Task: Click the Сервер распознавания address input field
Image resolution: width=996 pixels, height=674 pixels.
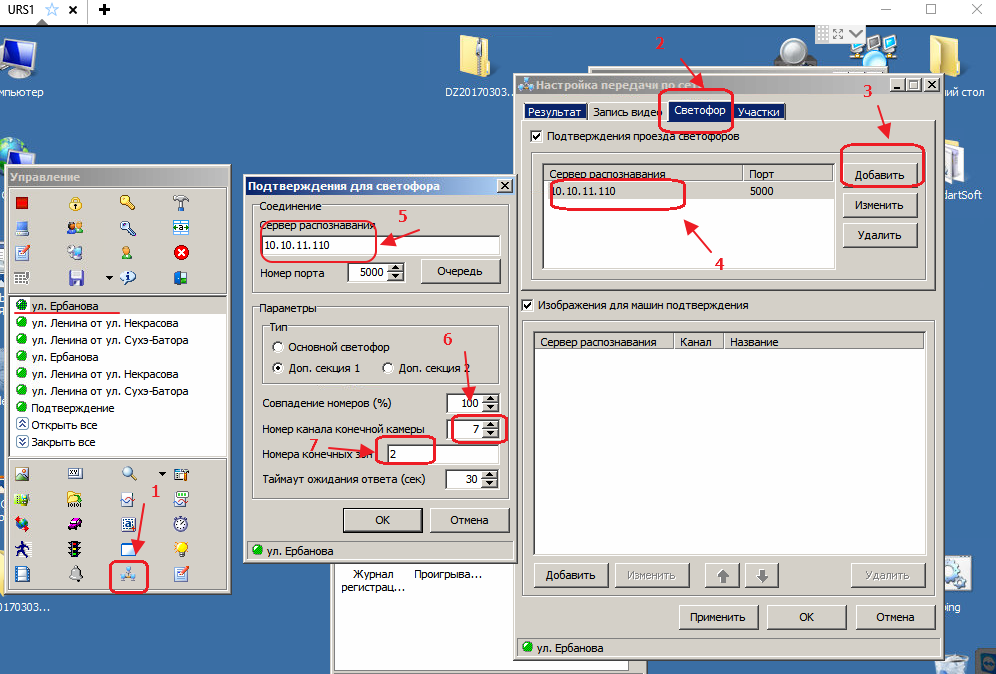Action: (x=380, y=245)
